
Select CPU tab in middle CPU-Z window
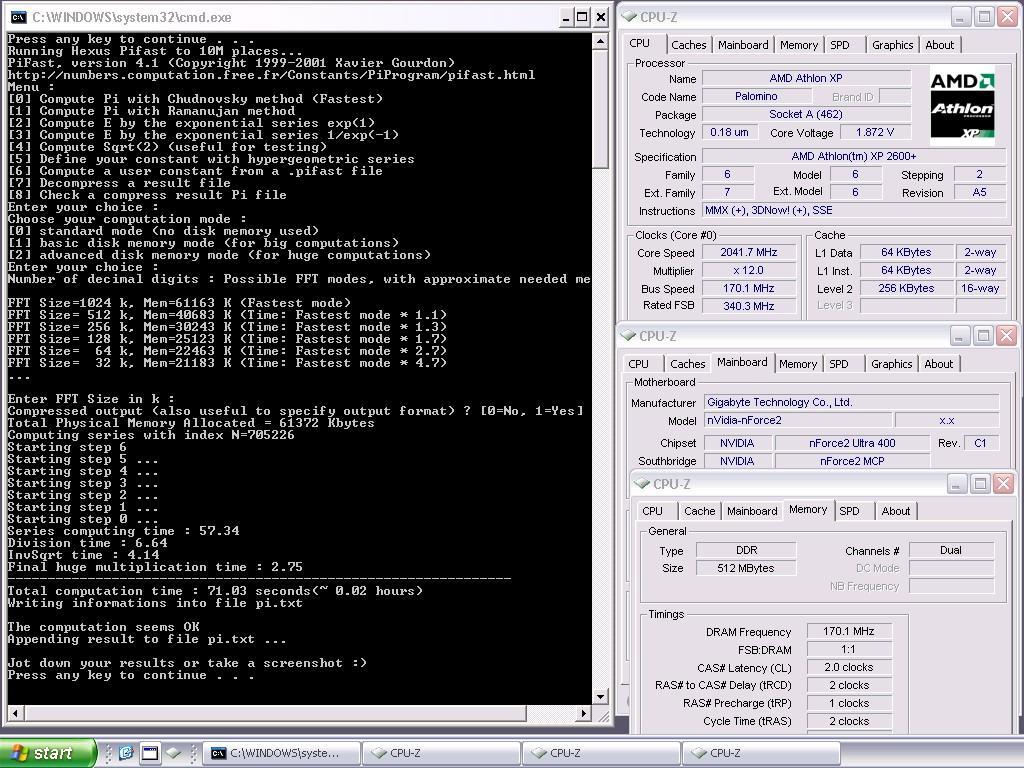pos(639,364)
